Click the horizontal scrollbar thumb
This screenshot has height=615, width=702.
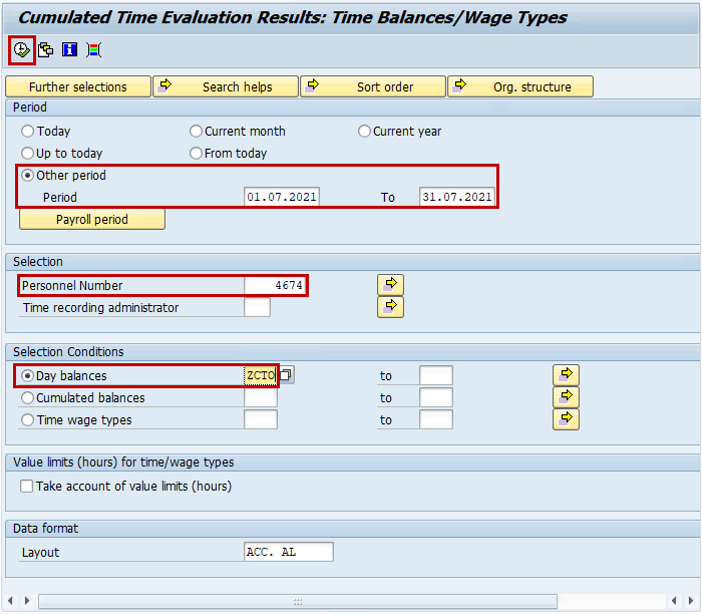point(298,601)
